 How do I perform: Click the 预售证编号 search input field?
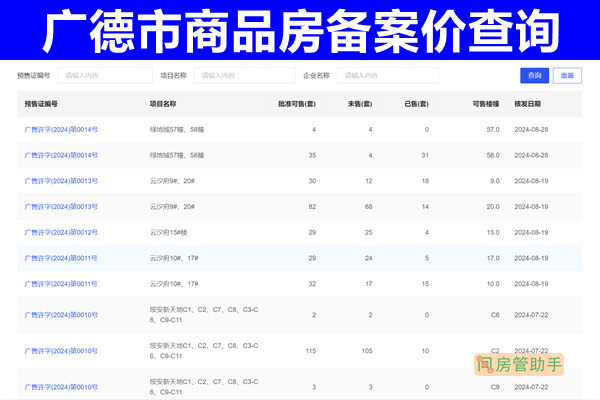pyautogui.click(x=105, y=75)
